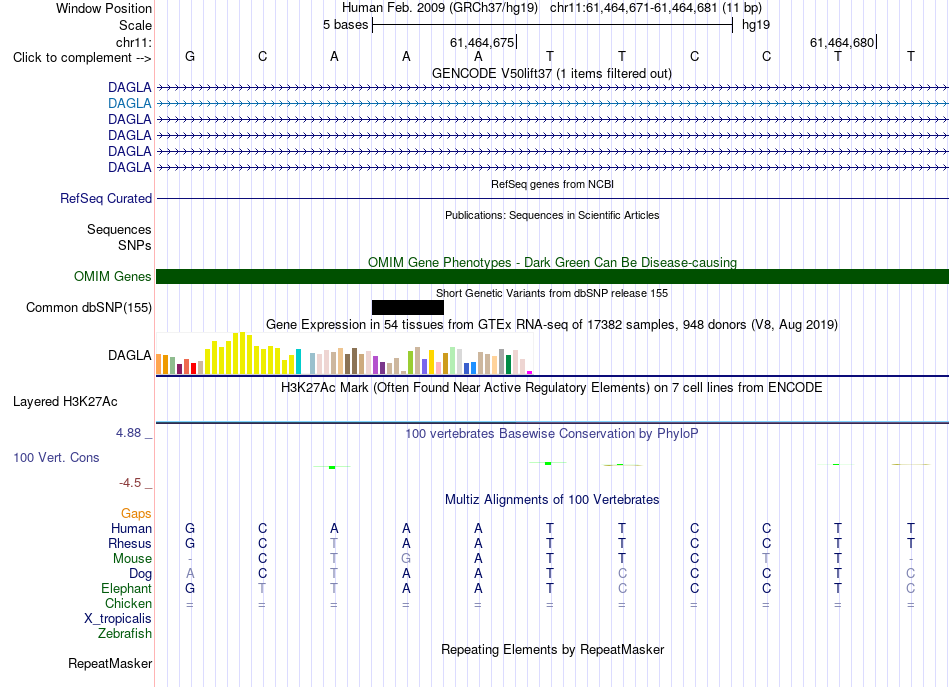The height and width of the screenshot is (687, 950).
Task: Click 'Short Genetic Variants from dbSNP' title
Action: click(x=552, y=293)
